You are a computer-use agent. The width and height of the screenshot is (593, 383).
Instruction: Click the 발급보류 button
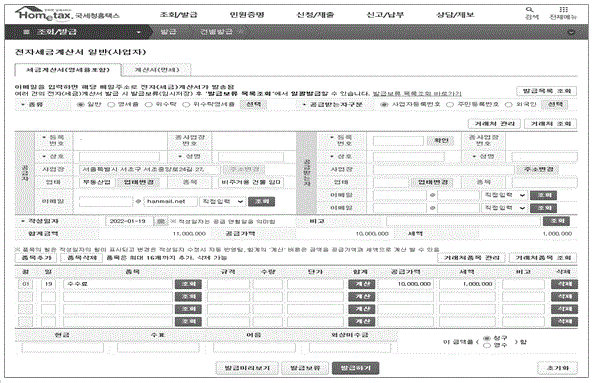(x=305, y=368)
